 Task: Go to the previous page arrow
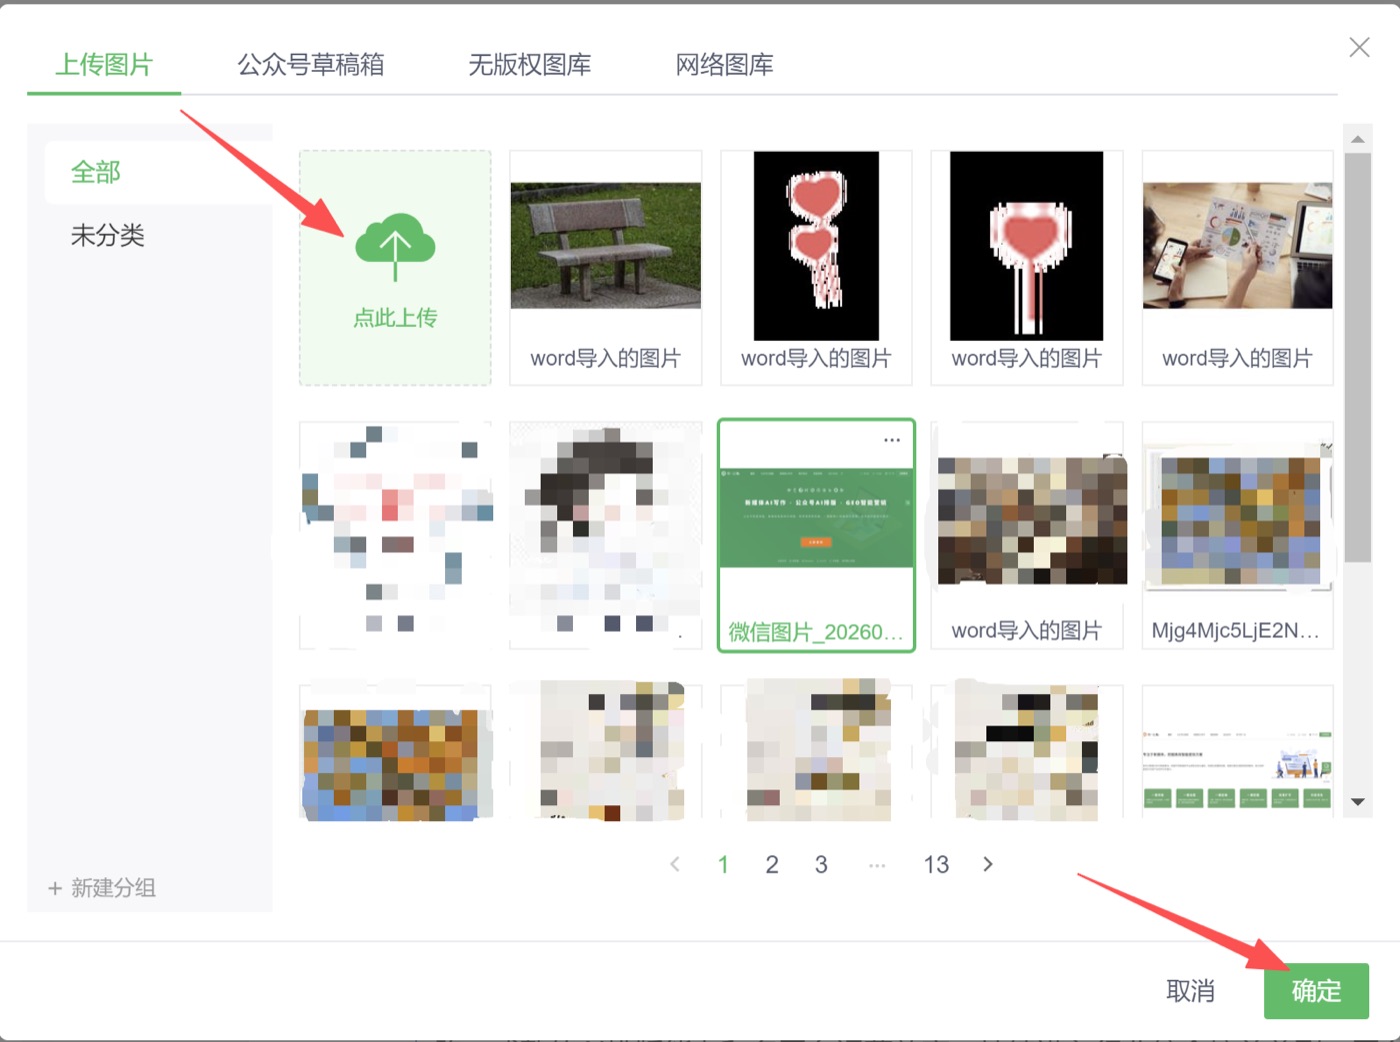click(675, 864)
